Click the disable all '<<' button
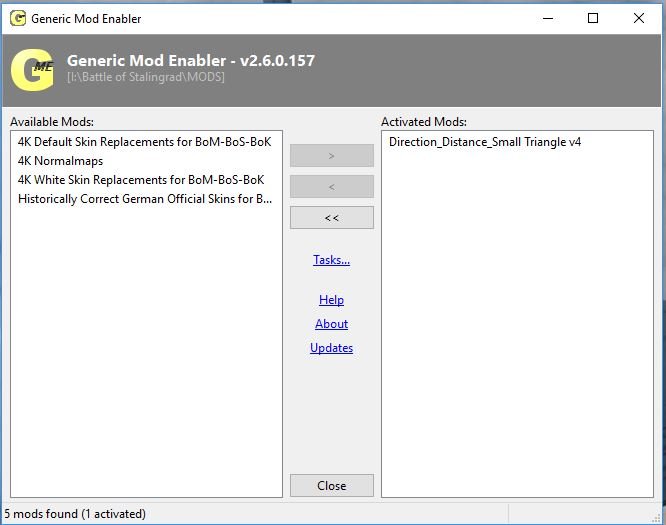Viewport: 666px width, 525px height. (332, 218)
